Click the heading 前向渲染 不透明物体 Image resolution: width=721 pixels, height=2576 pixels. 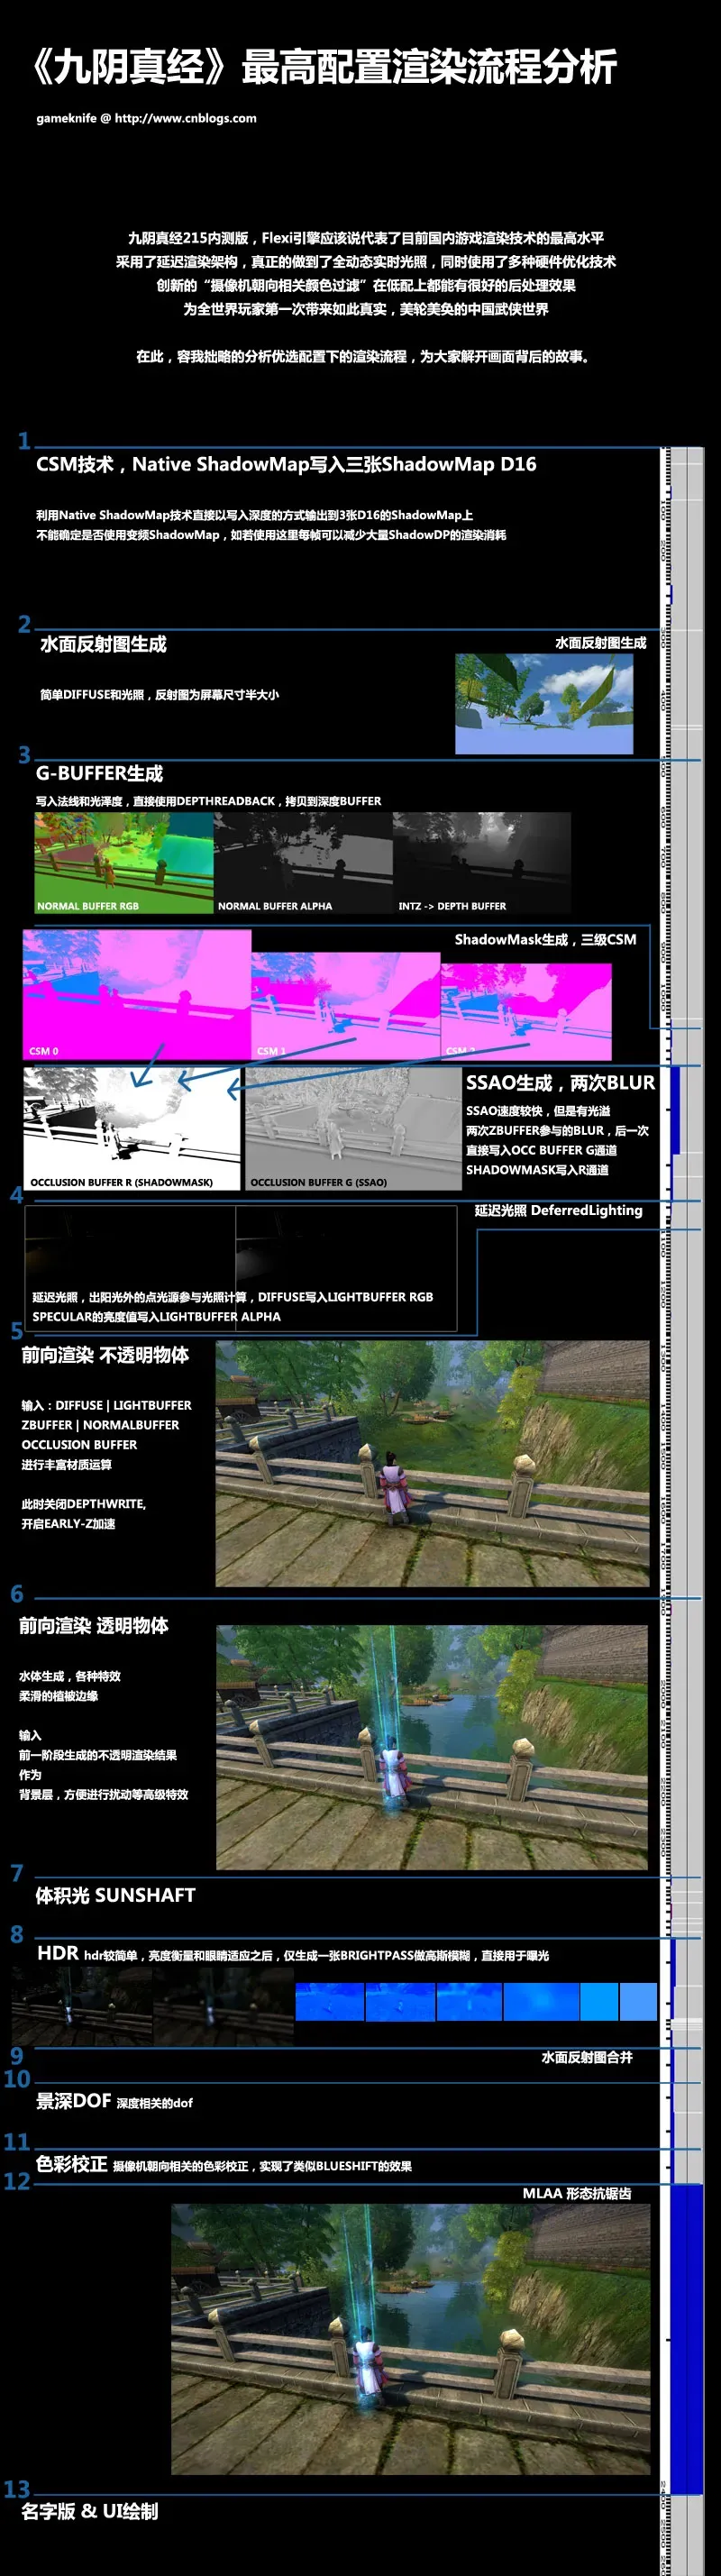tap(105, 1355)
